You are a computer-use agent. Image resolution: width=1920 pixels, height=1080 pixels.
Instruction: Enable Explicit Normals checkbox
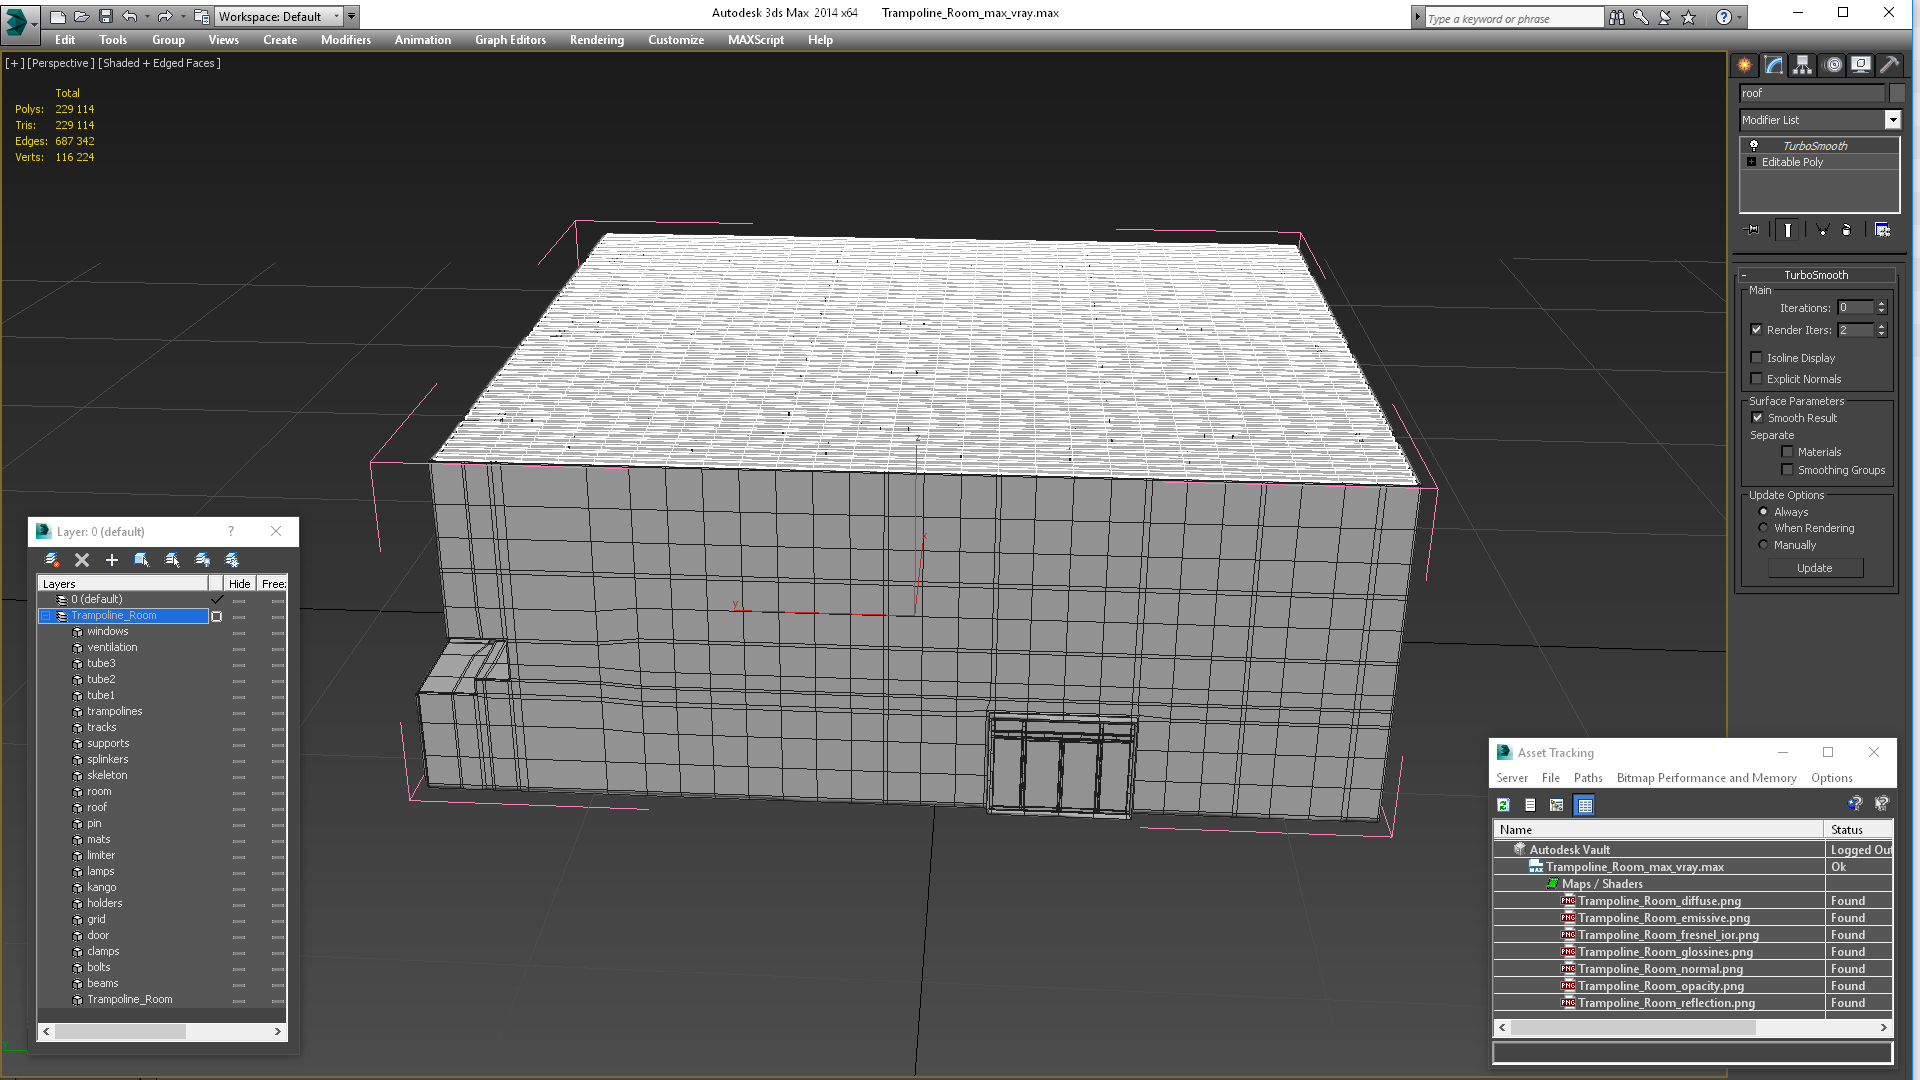click(x=1757, y=379)
